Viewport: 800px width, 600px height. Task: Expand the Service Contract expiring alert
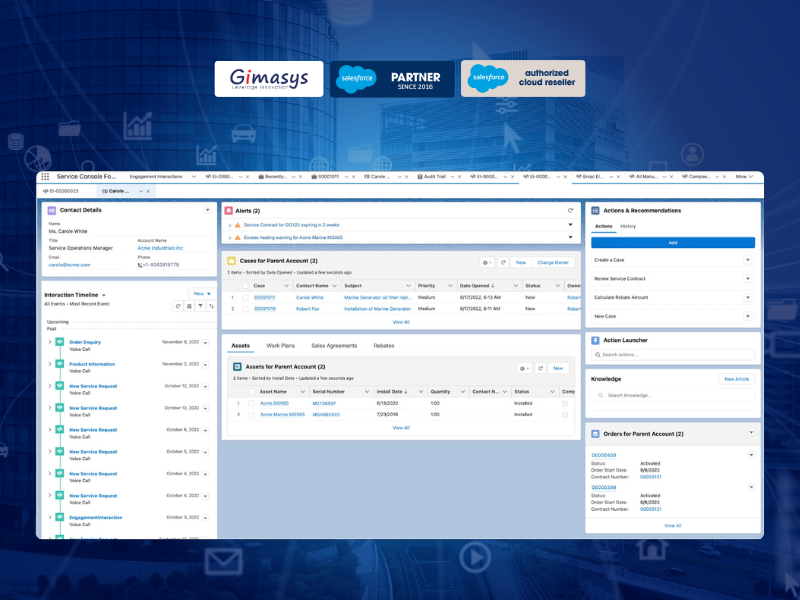[x=230, y=225]
